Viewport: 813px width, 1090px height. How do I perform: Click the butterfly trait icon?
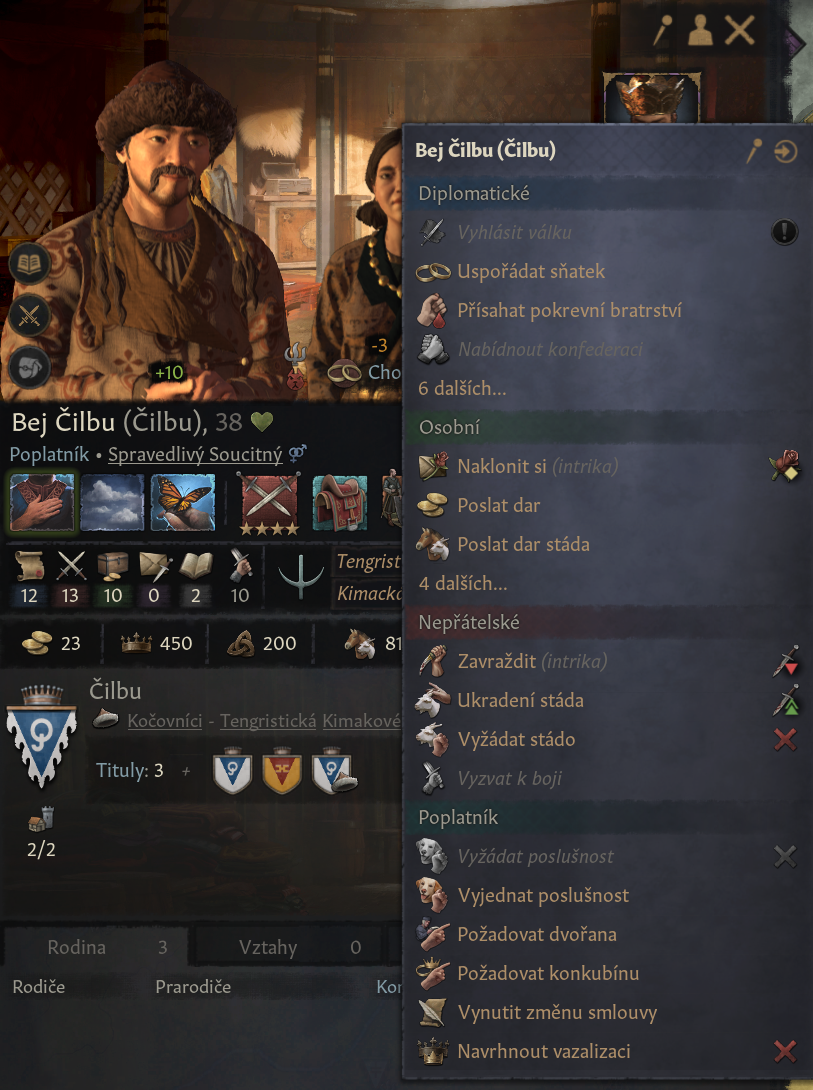183,502
